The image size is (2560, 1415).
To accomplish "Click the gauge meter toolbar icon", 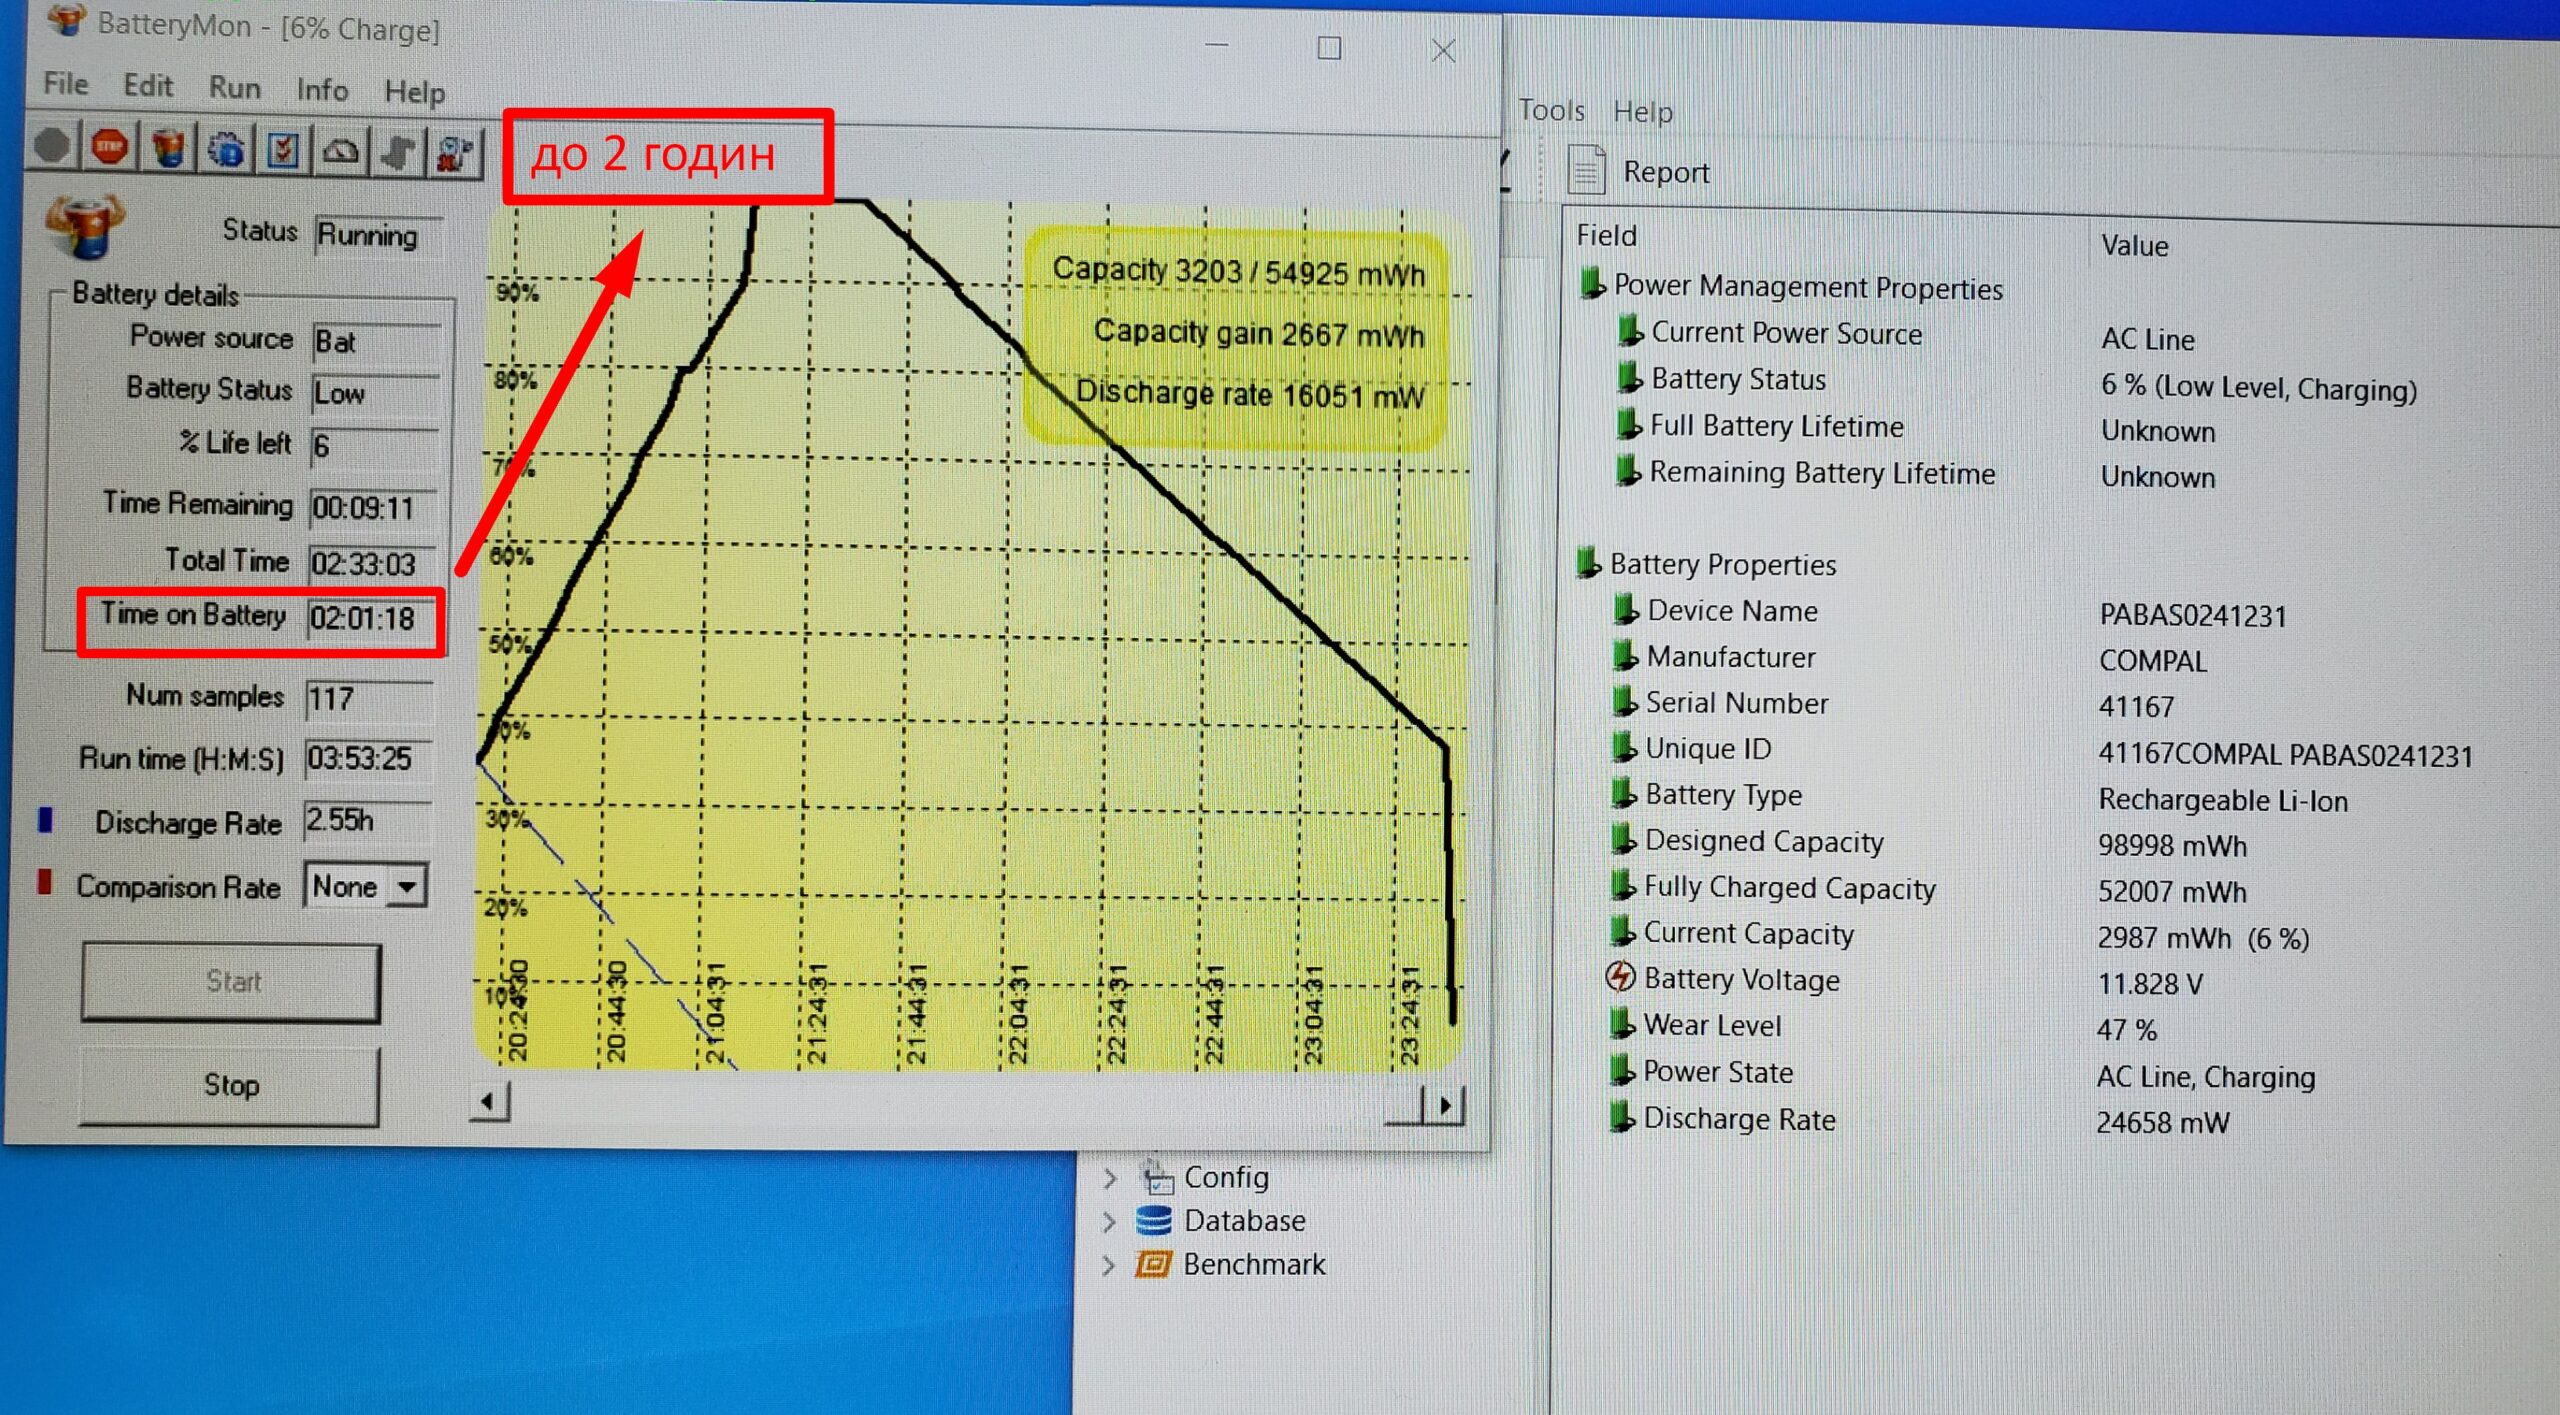I will (341, 153).
